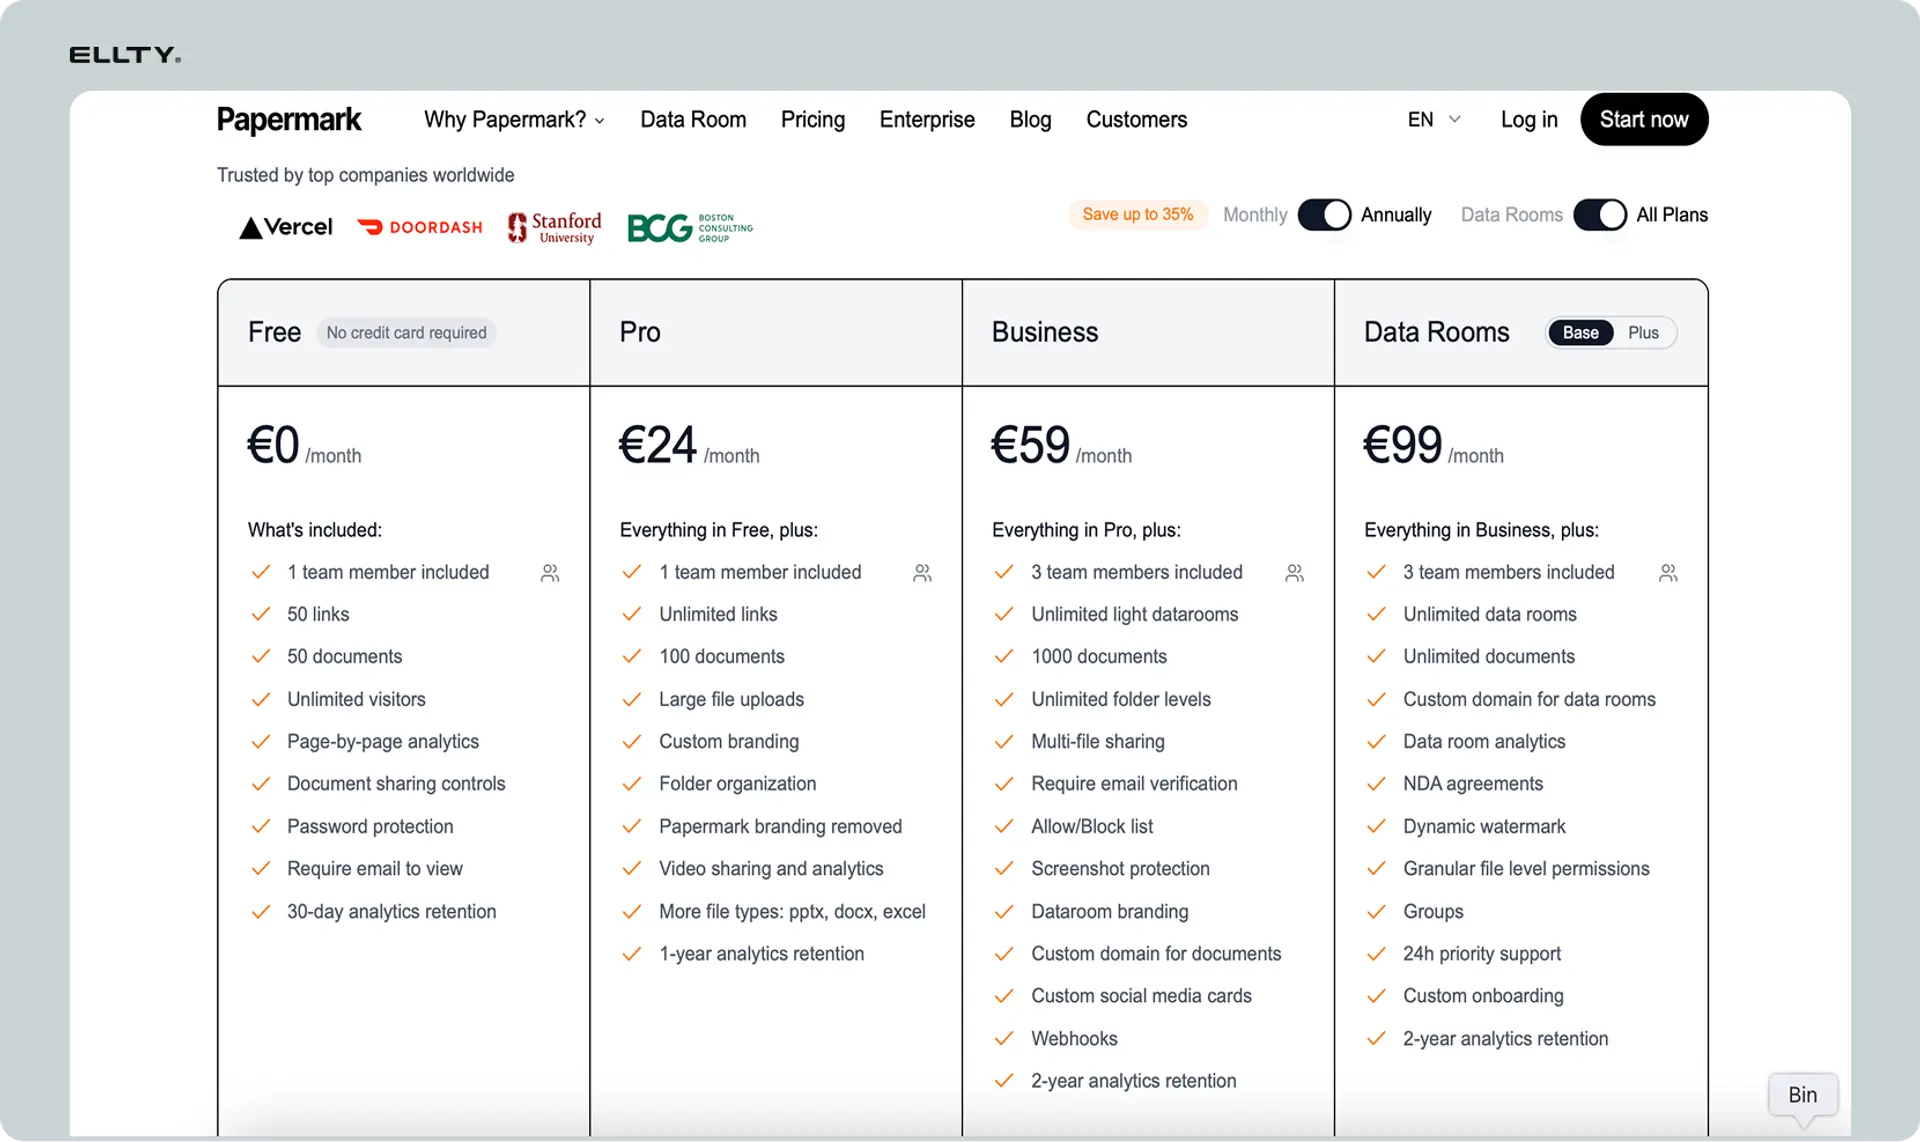Click 'Webhooks' in the Business plan
Screen dimensions: 1920x1142
point(1074,1038)
